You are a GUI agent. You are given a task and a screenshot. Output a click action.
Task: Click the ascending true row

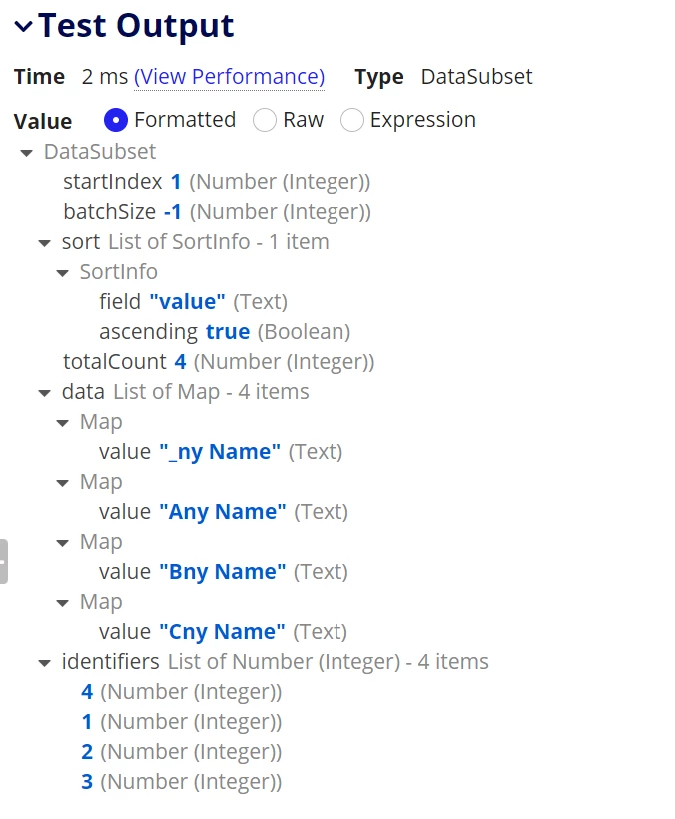click(225, 332)
